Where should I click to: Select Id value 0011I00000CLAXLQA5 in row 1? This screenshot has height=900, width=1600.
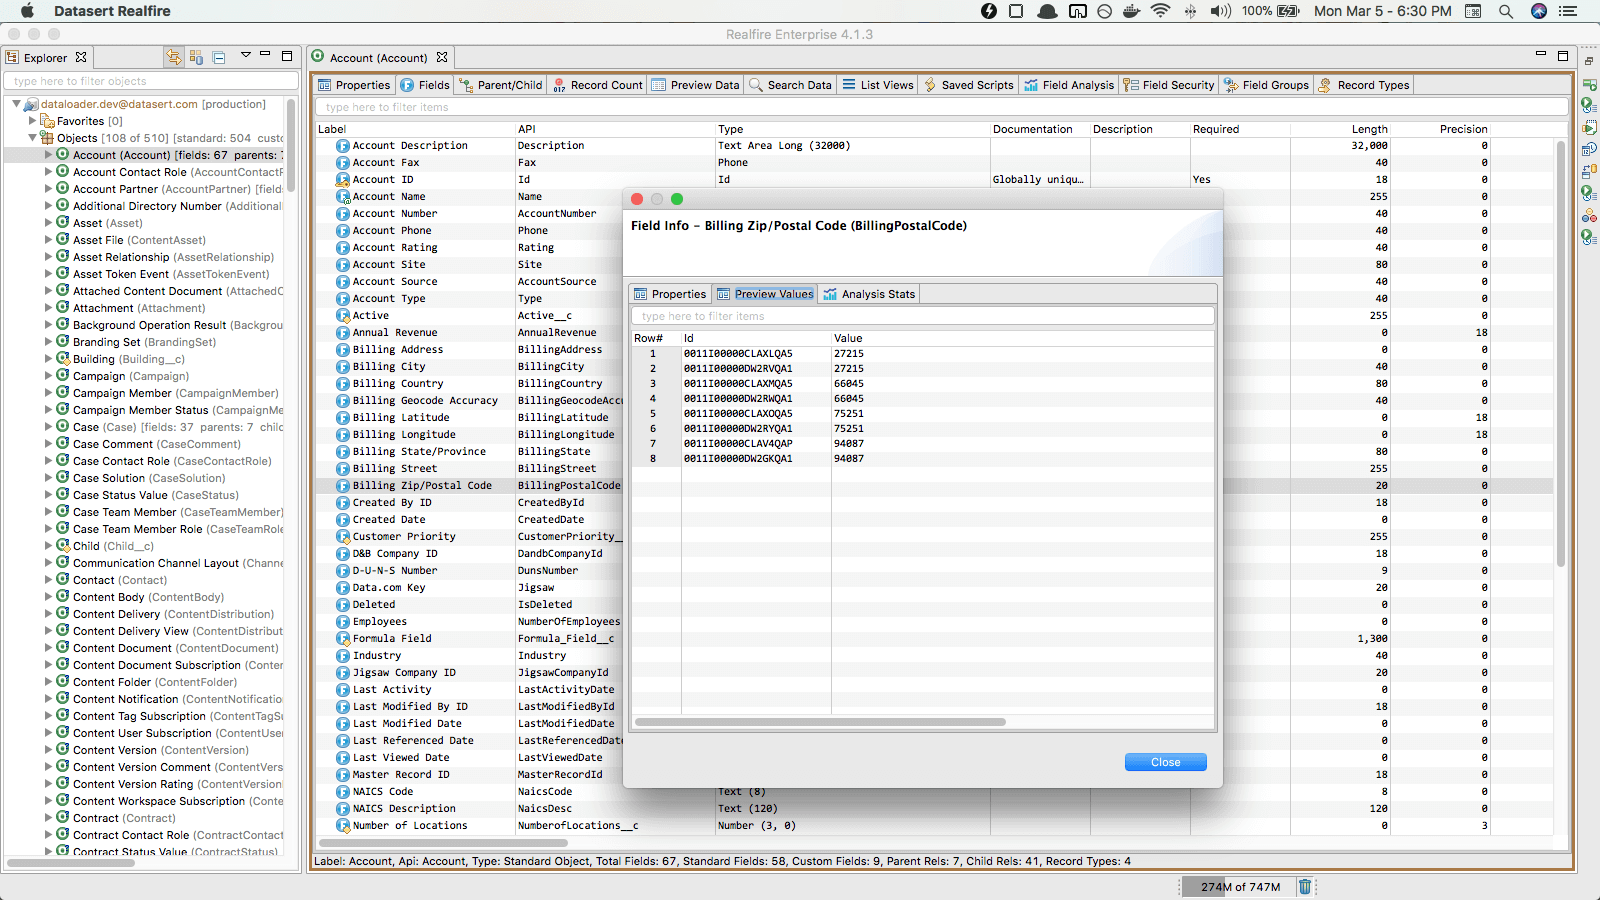[x=738, y=354]
